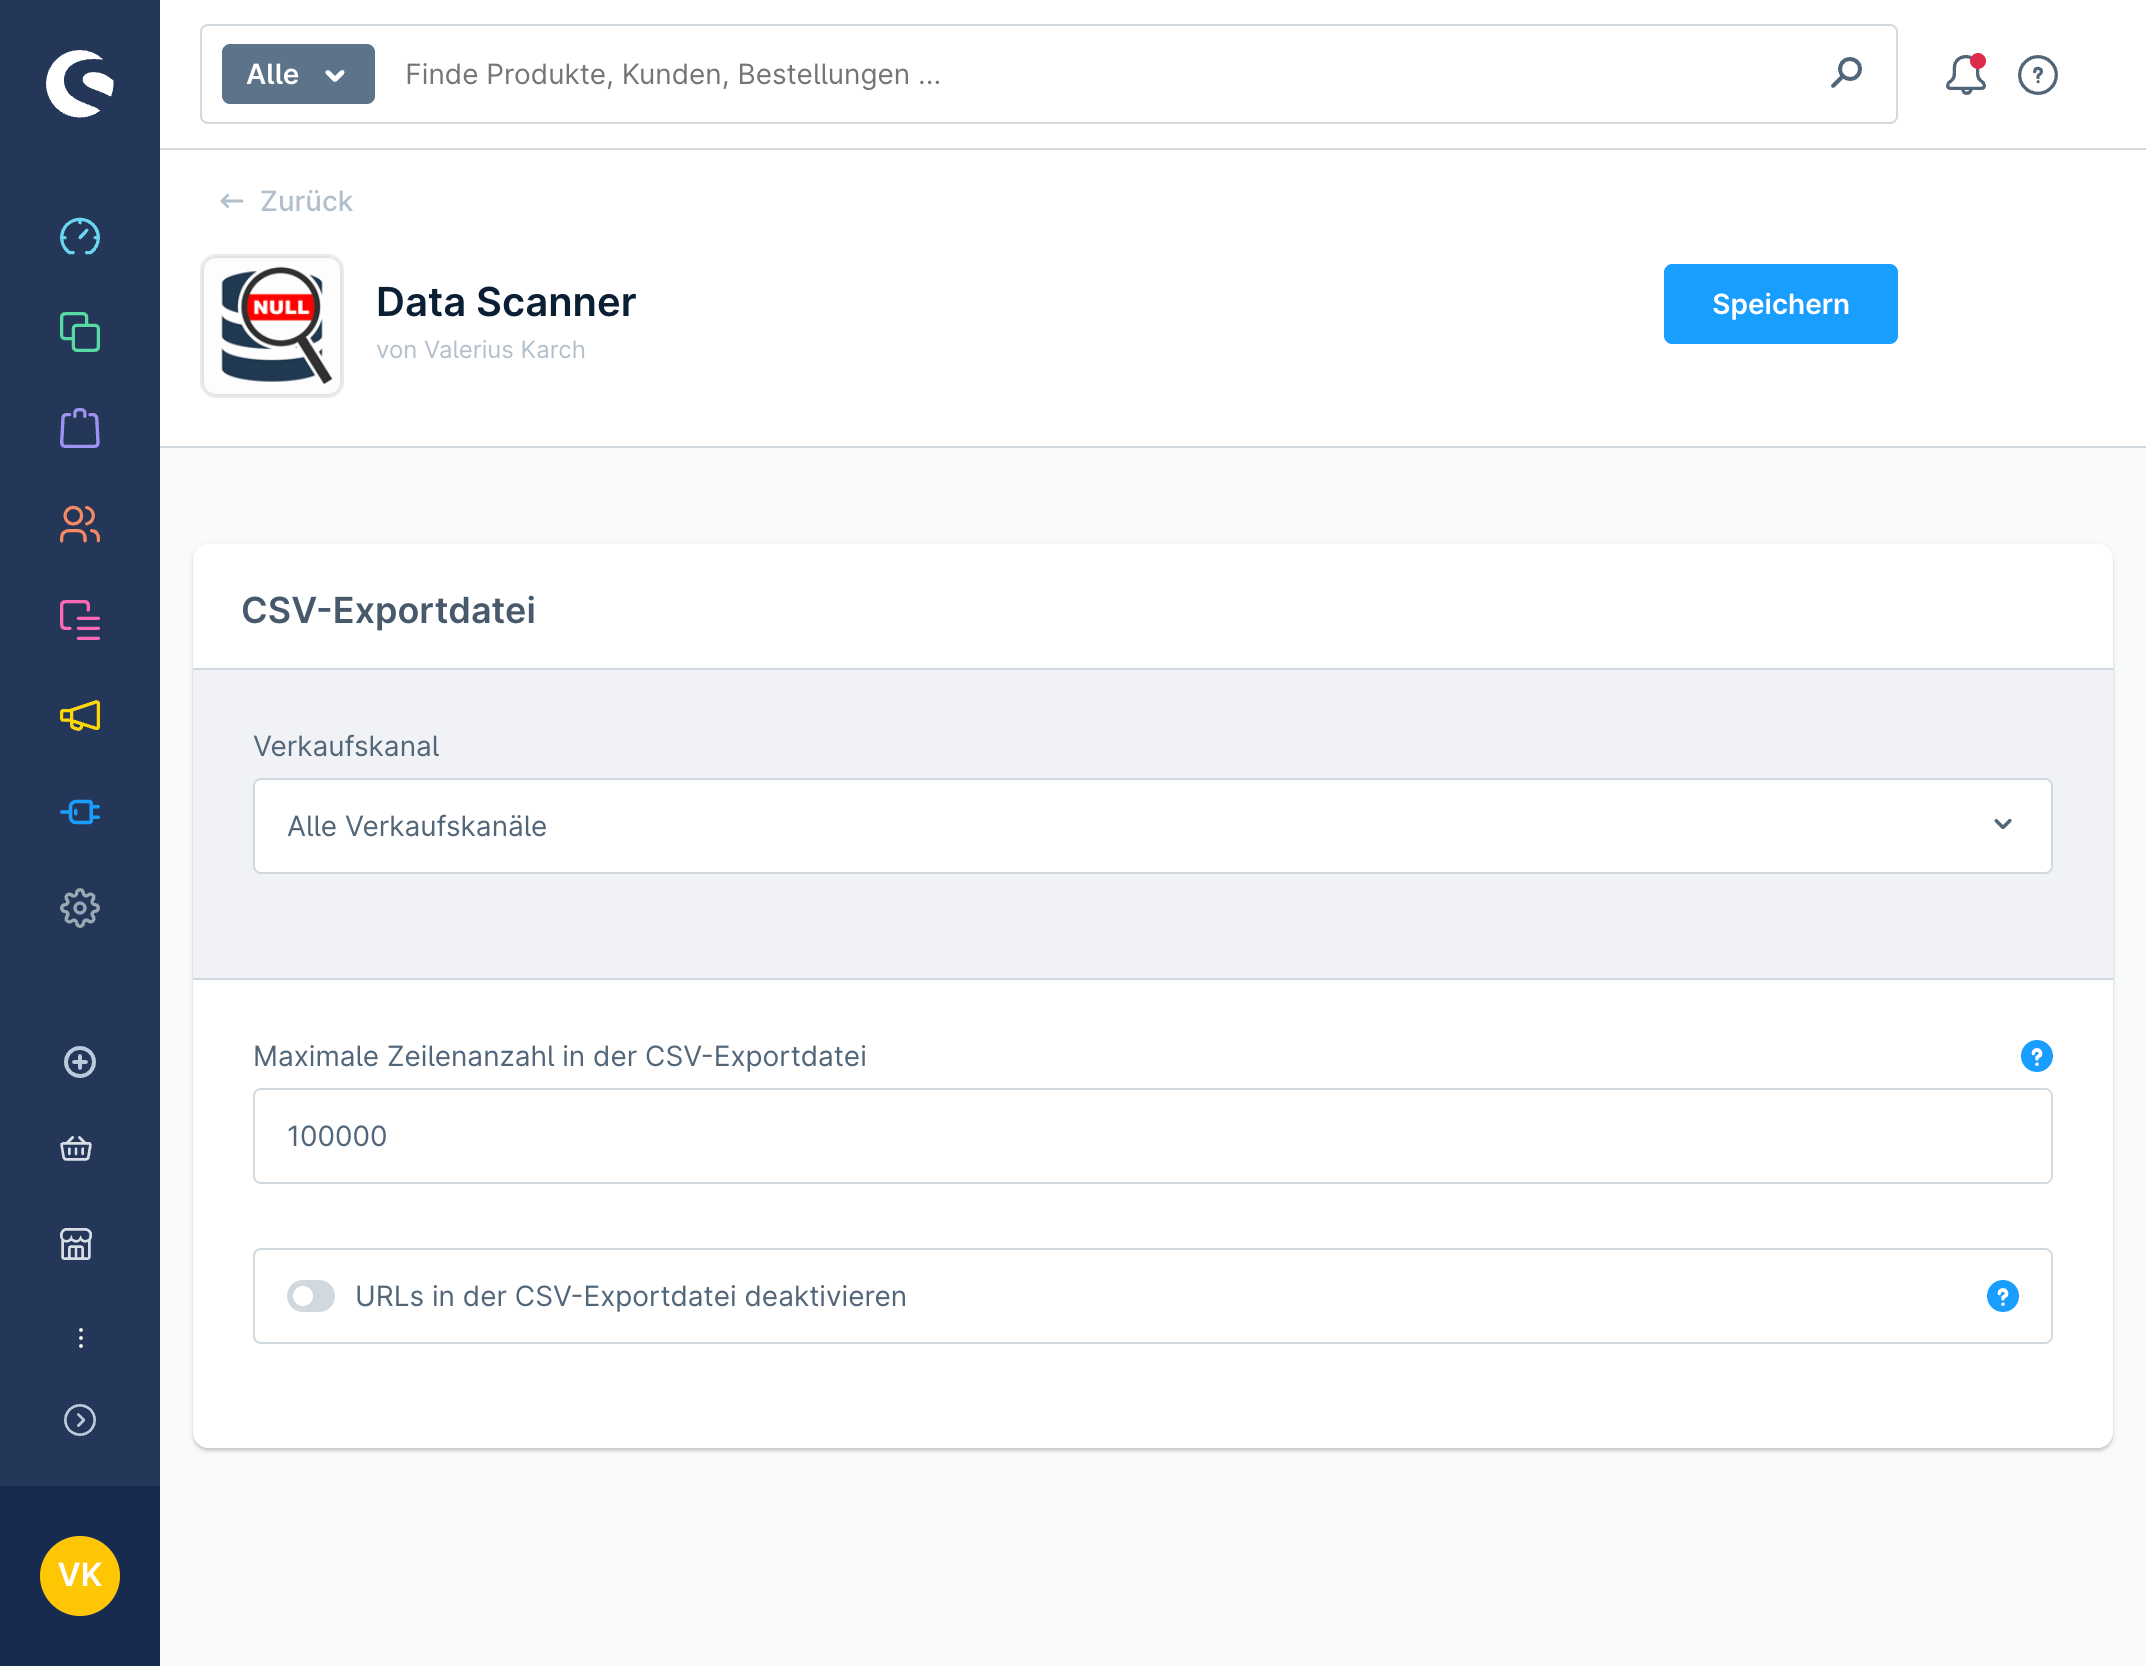Click the Speichern button
Screen dimensions: 2146x1666
pos(1780,304)
